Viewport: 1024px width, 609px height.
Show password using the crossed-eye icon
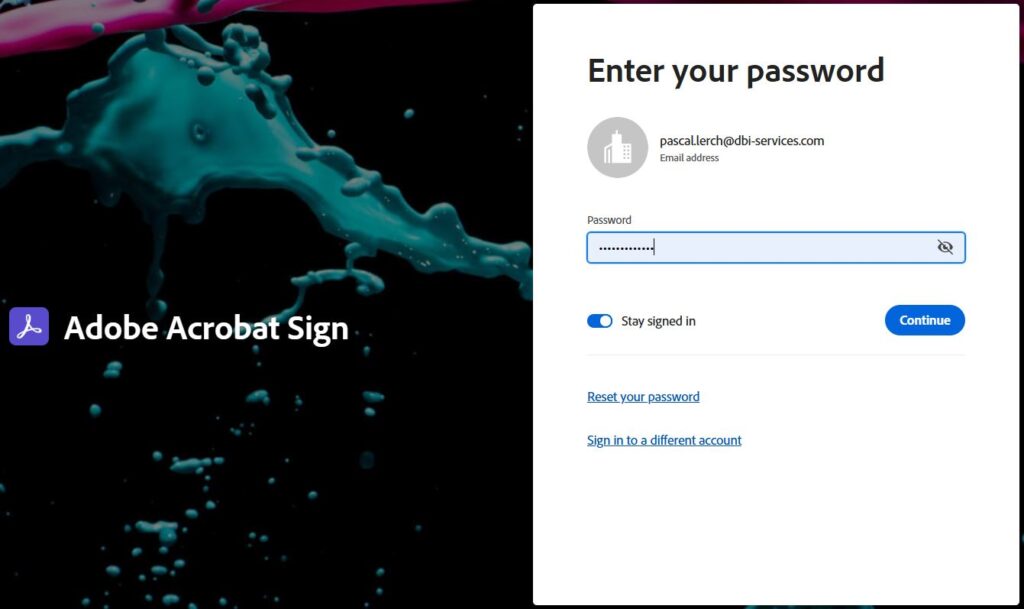click(x=944, y=247)
